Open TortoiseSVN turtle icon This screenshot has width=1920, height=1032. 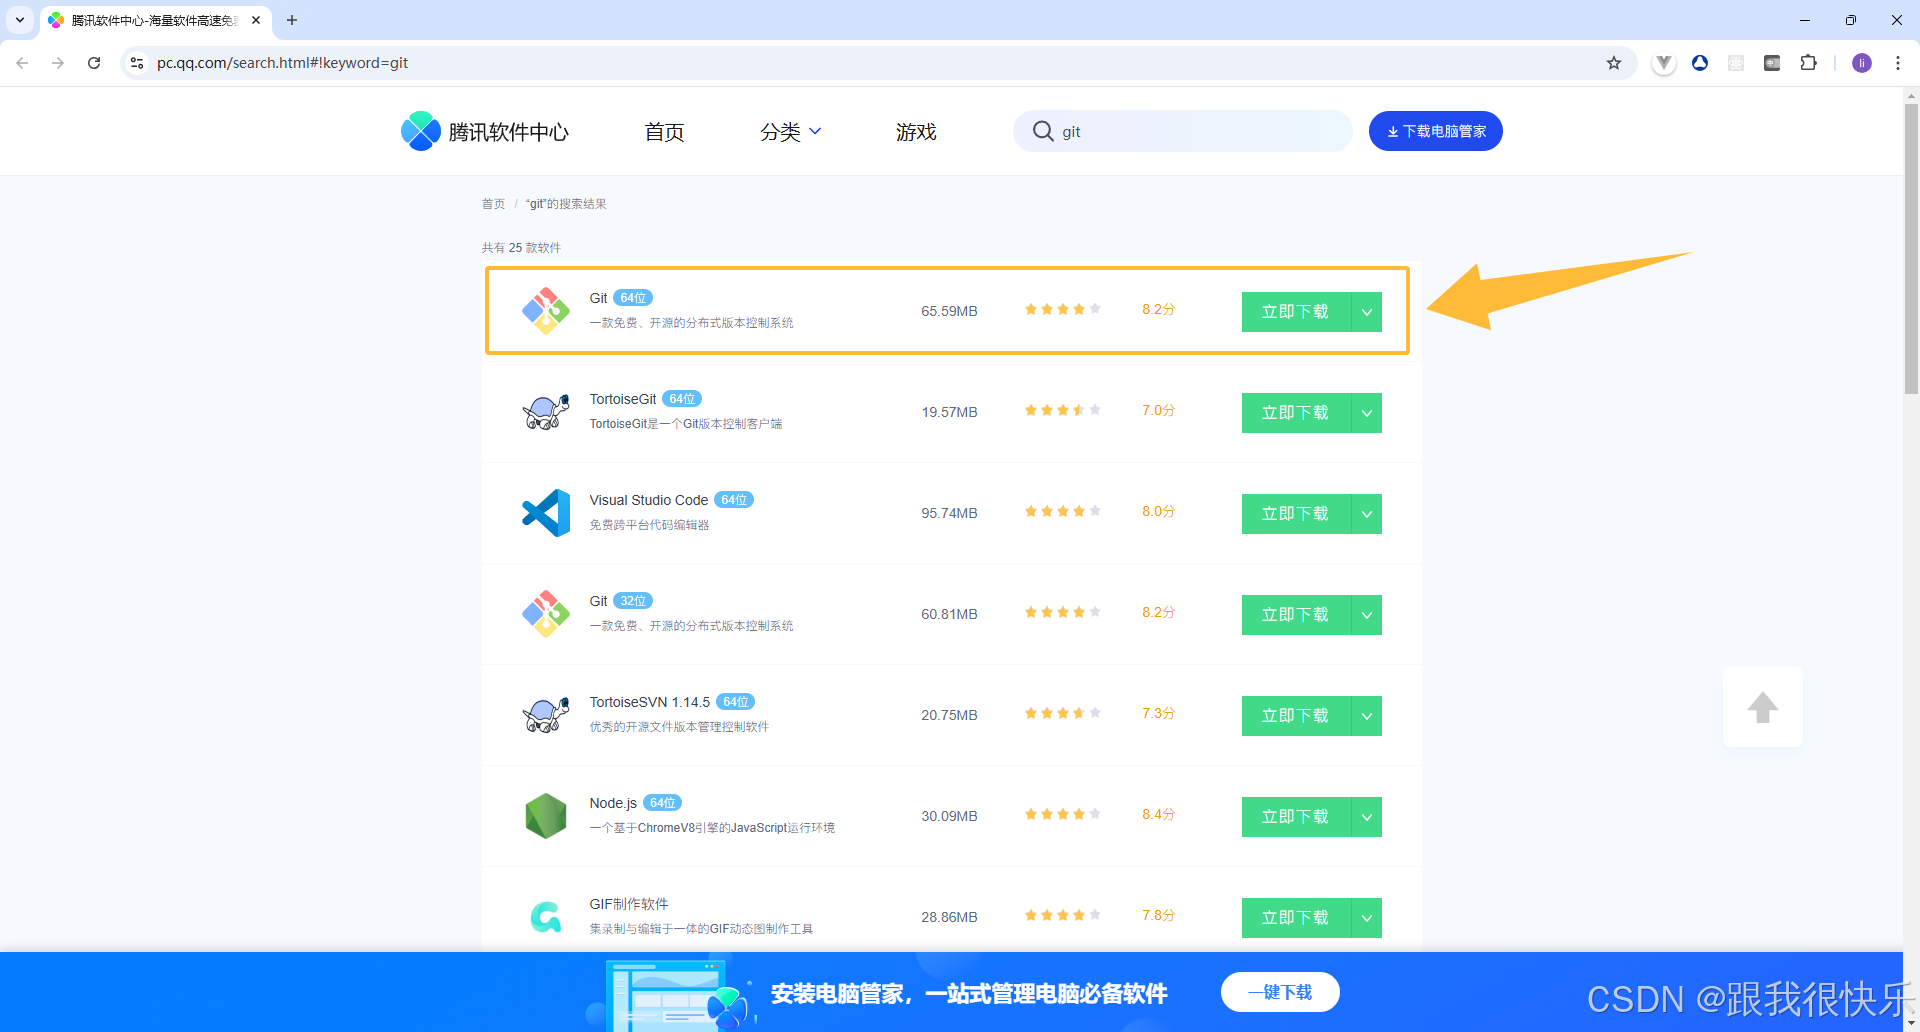pyautogui.click(x=546, y=715)
